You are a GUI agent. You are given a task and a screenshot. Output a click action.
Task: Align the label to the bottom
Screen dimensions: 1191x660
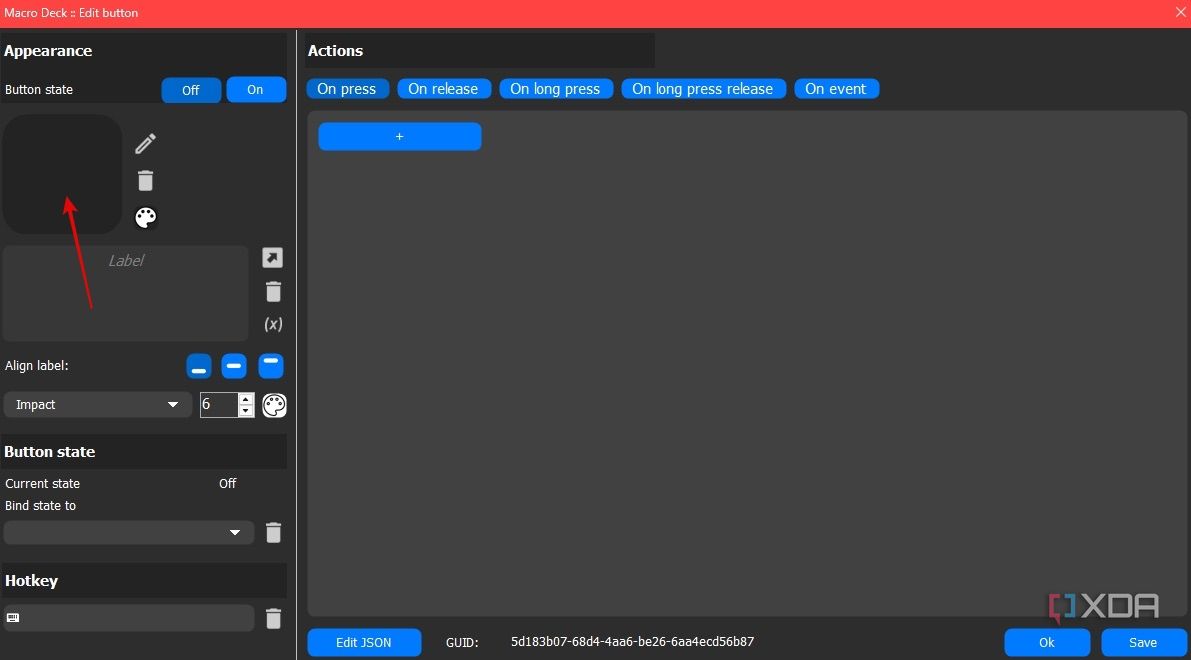199,367
